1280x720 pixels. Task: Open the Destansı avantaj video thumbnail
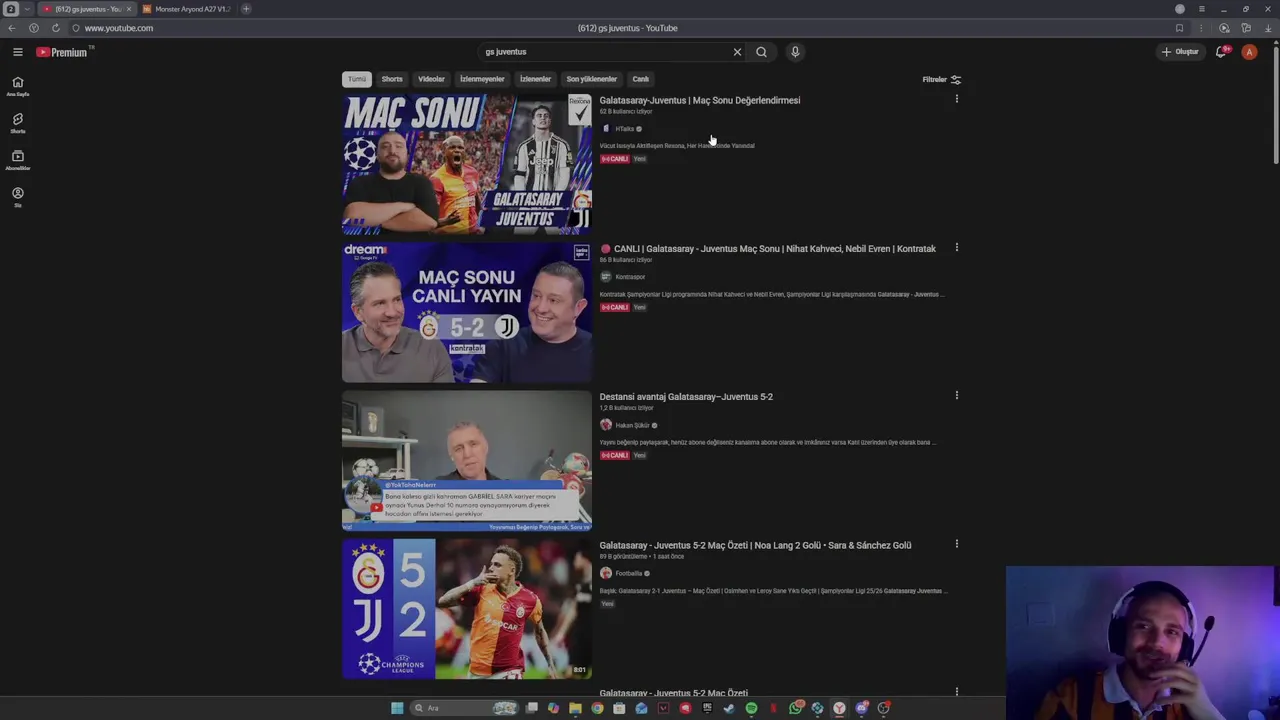point(467,460)
